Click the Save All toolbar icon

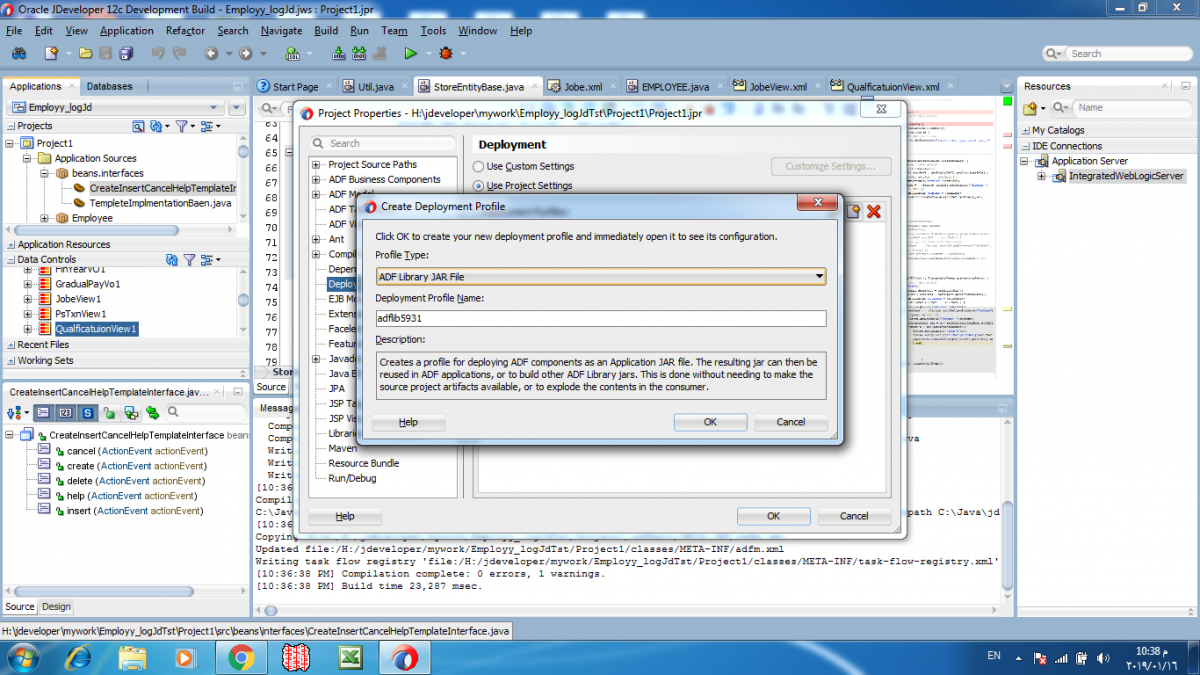(x=127, y=53)
